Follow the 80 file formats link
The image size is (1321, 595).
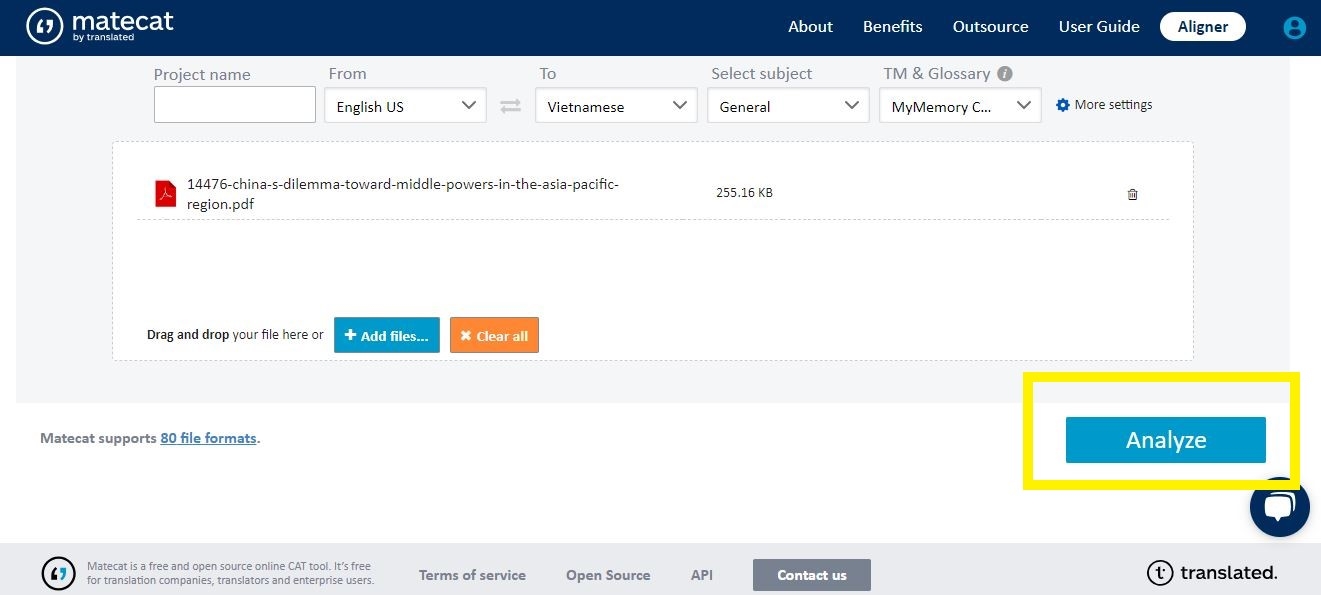click(208, 438)
